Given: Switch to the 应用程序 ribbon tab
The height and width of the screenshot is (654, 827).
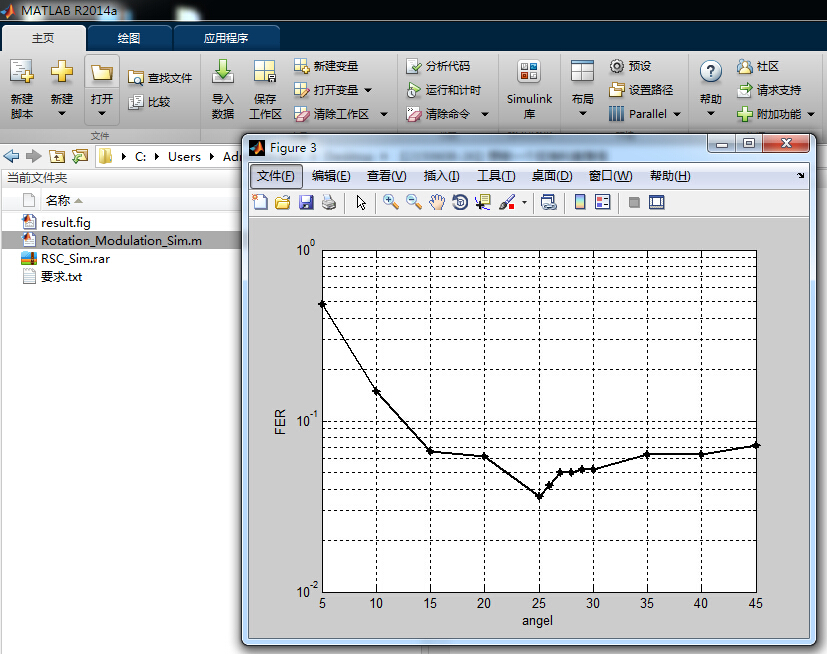Looking at the screenshot, I should (x=226, y=38).
